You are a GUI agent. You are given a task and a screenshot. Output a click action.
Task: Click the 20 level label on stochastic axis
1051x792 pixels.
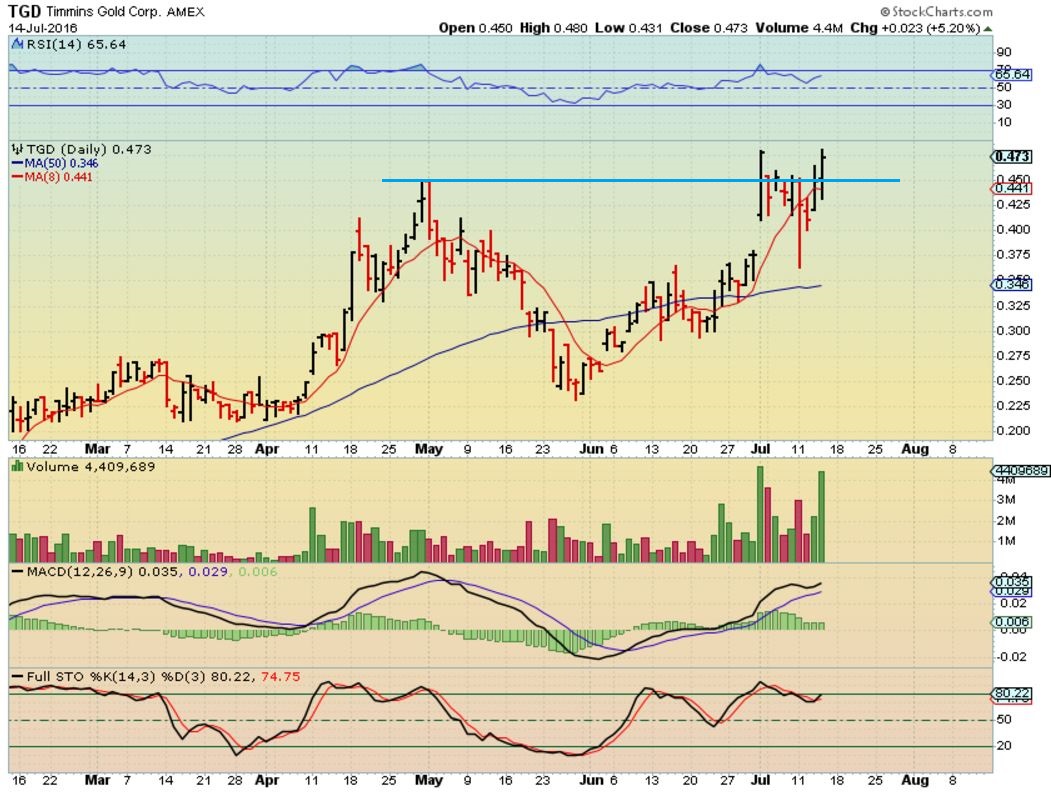[1004, 746]
